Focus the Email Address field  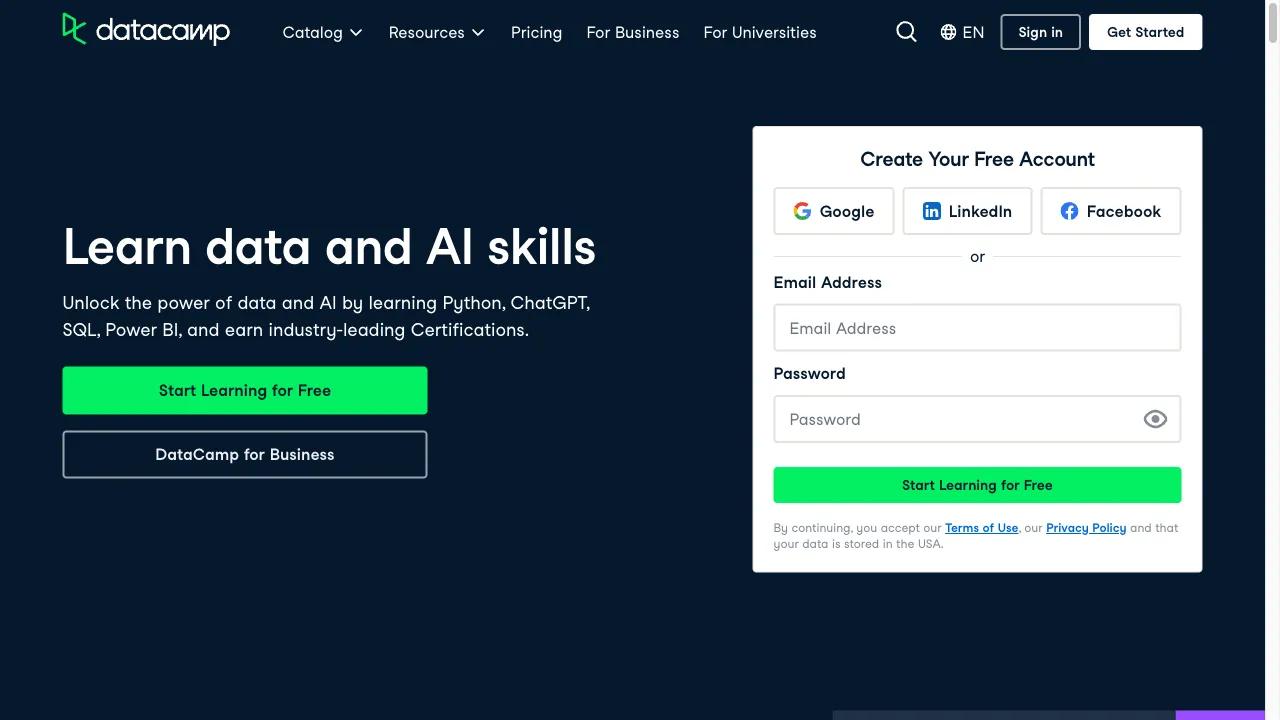click(x=977, y=328)
